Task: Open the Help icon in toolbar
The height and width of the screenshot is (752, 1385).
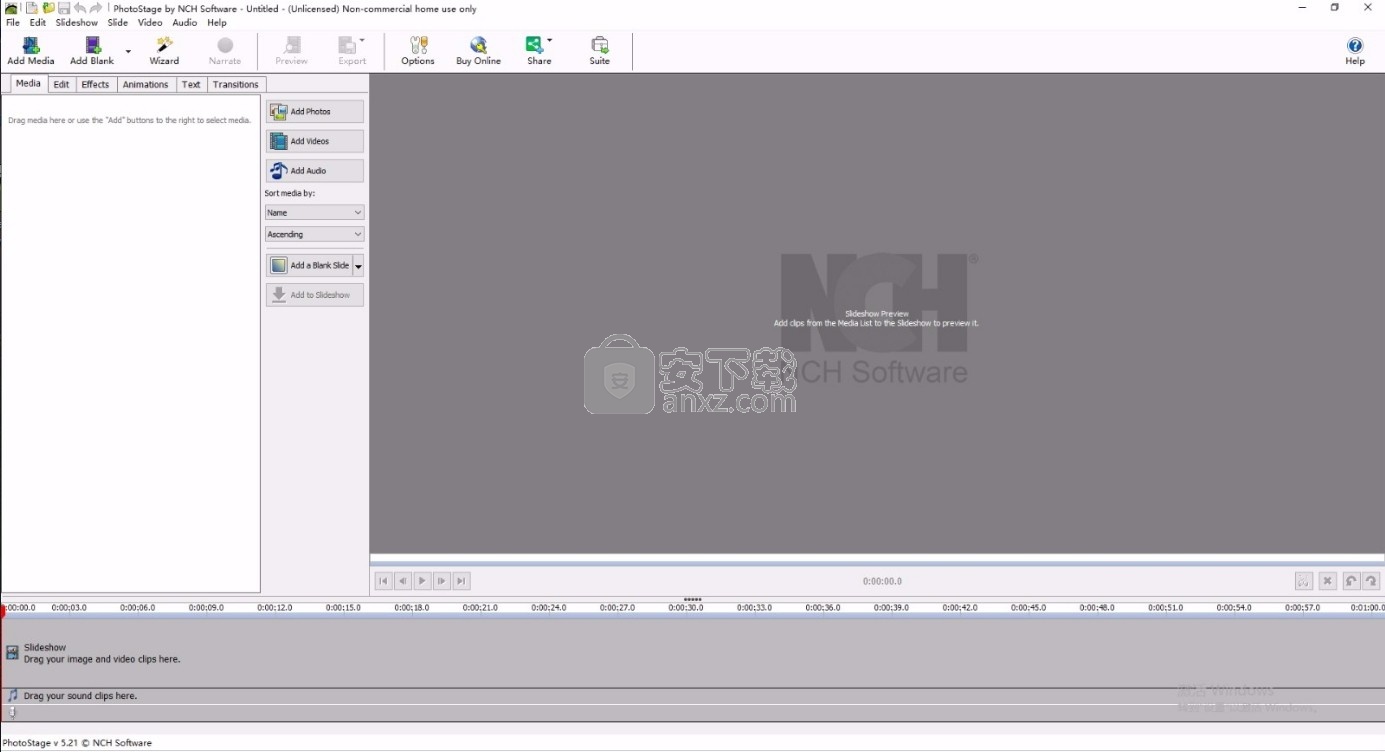Action: click(x=1355, y=51)
